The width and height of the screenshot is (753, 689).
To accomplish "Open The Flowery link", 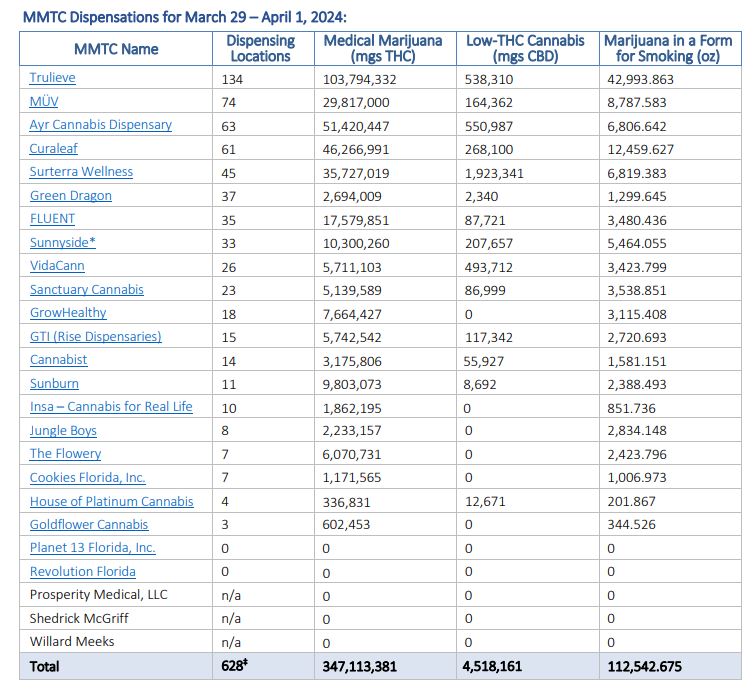I will [x=65, y=454].
